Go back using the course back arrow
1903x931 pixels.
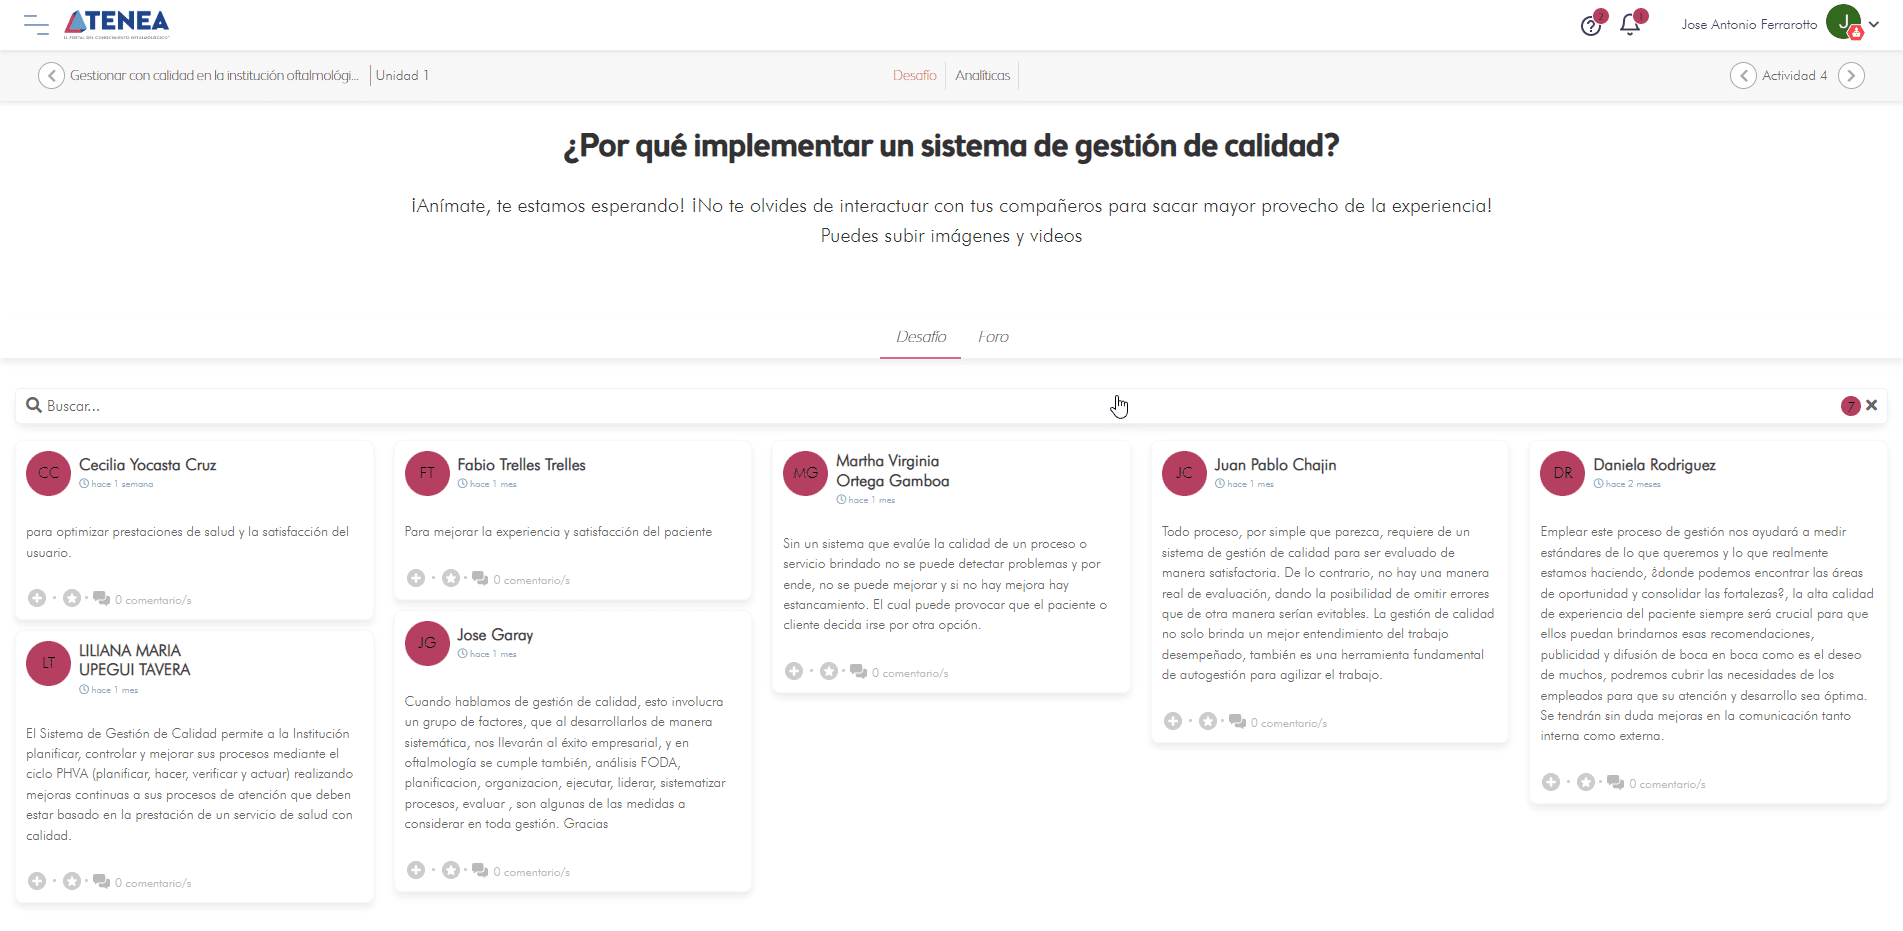tap(51, 76)
